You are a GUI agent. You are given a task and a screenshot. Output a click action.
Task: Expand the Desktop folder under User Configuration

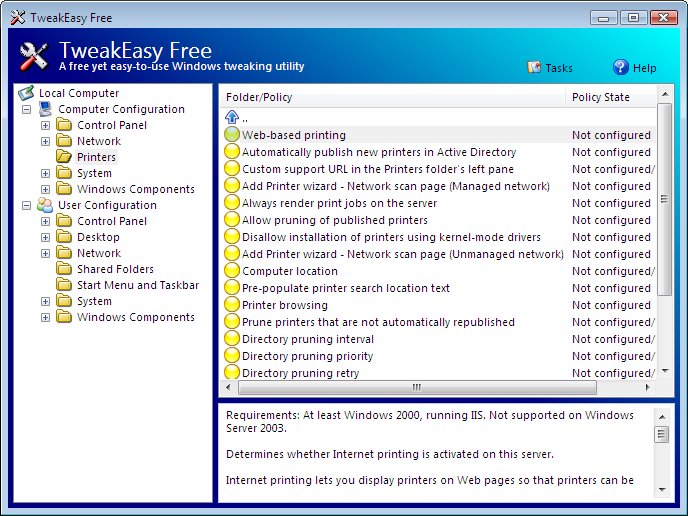coord(45,237)
